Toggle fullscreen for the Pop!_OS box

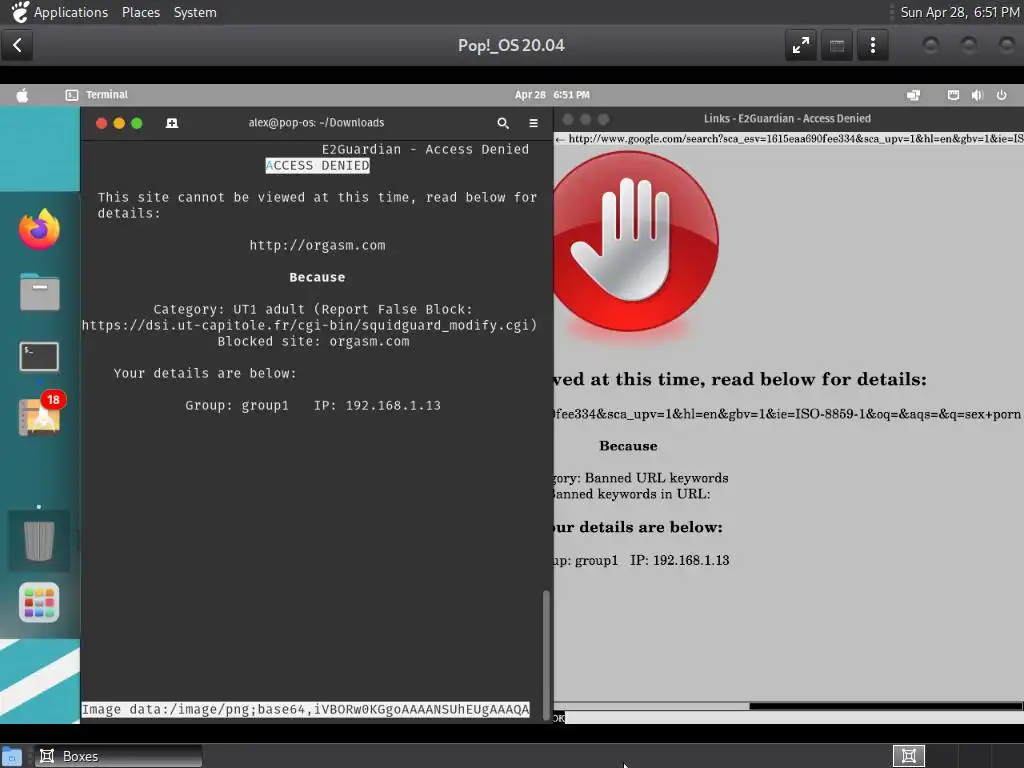[x=801, y=45]
